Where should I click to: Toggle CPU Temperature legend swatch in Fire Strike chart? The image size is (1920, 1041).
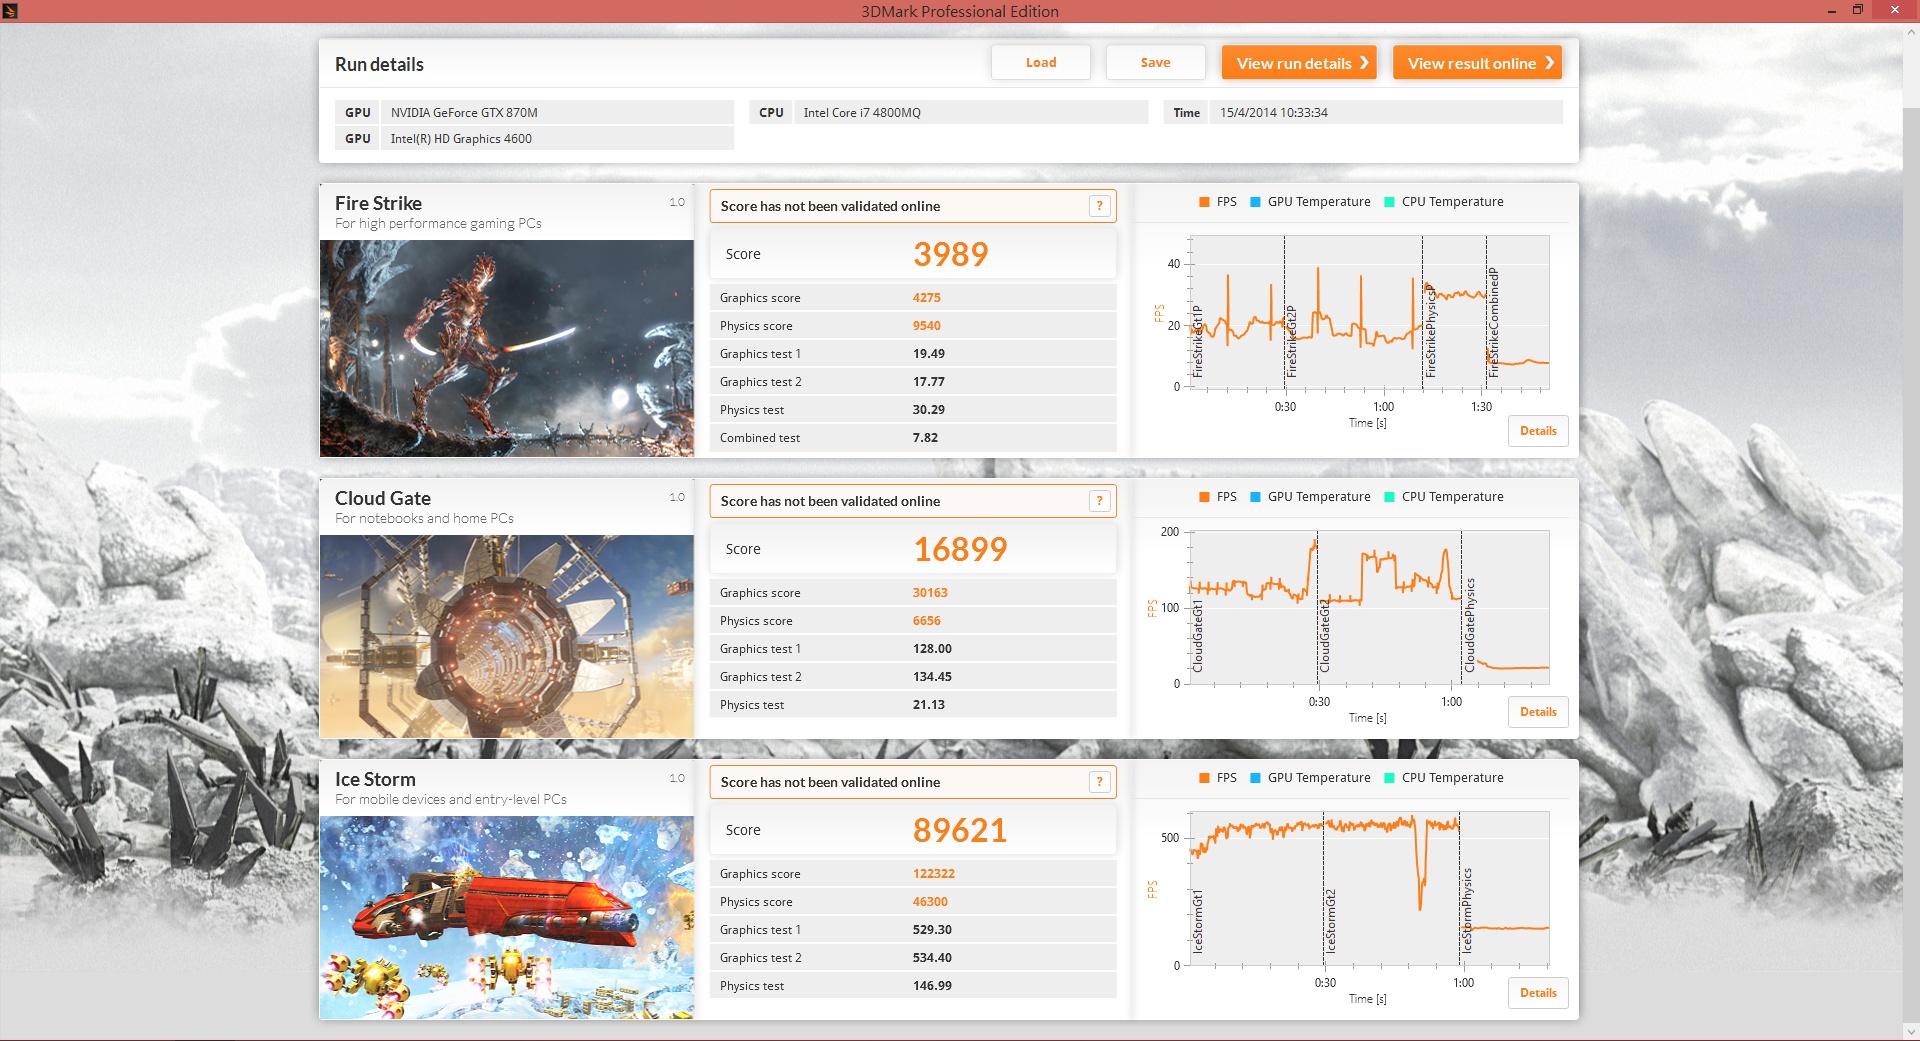1389,202
